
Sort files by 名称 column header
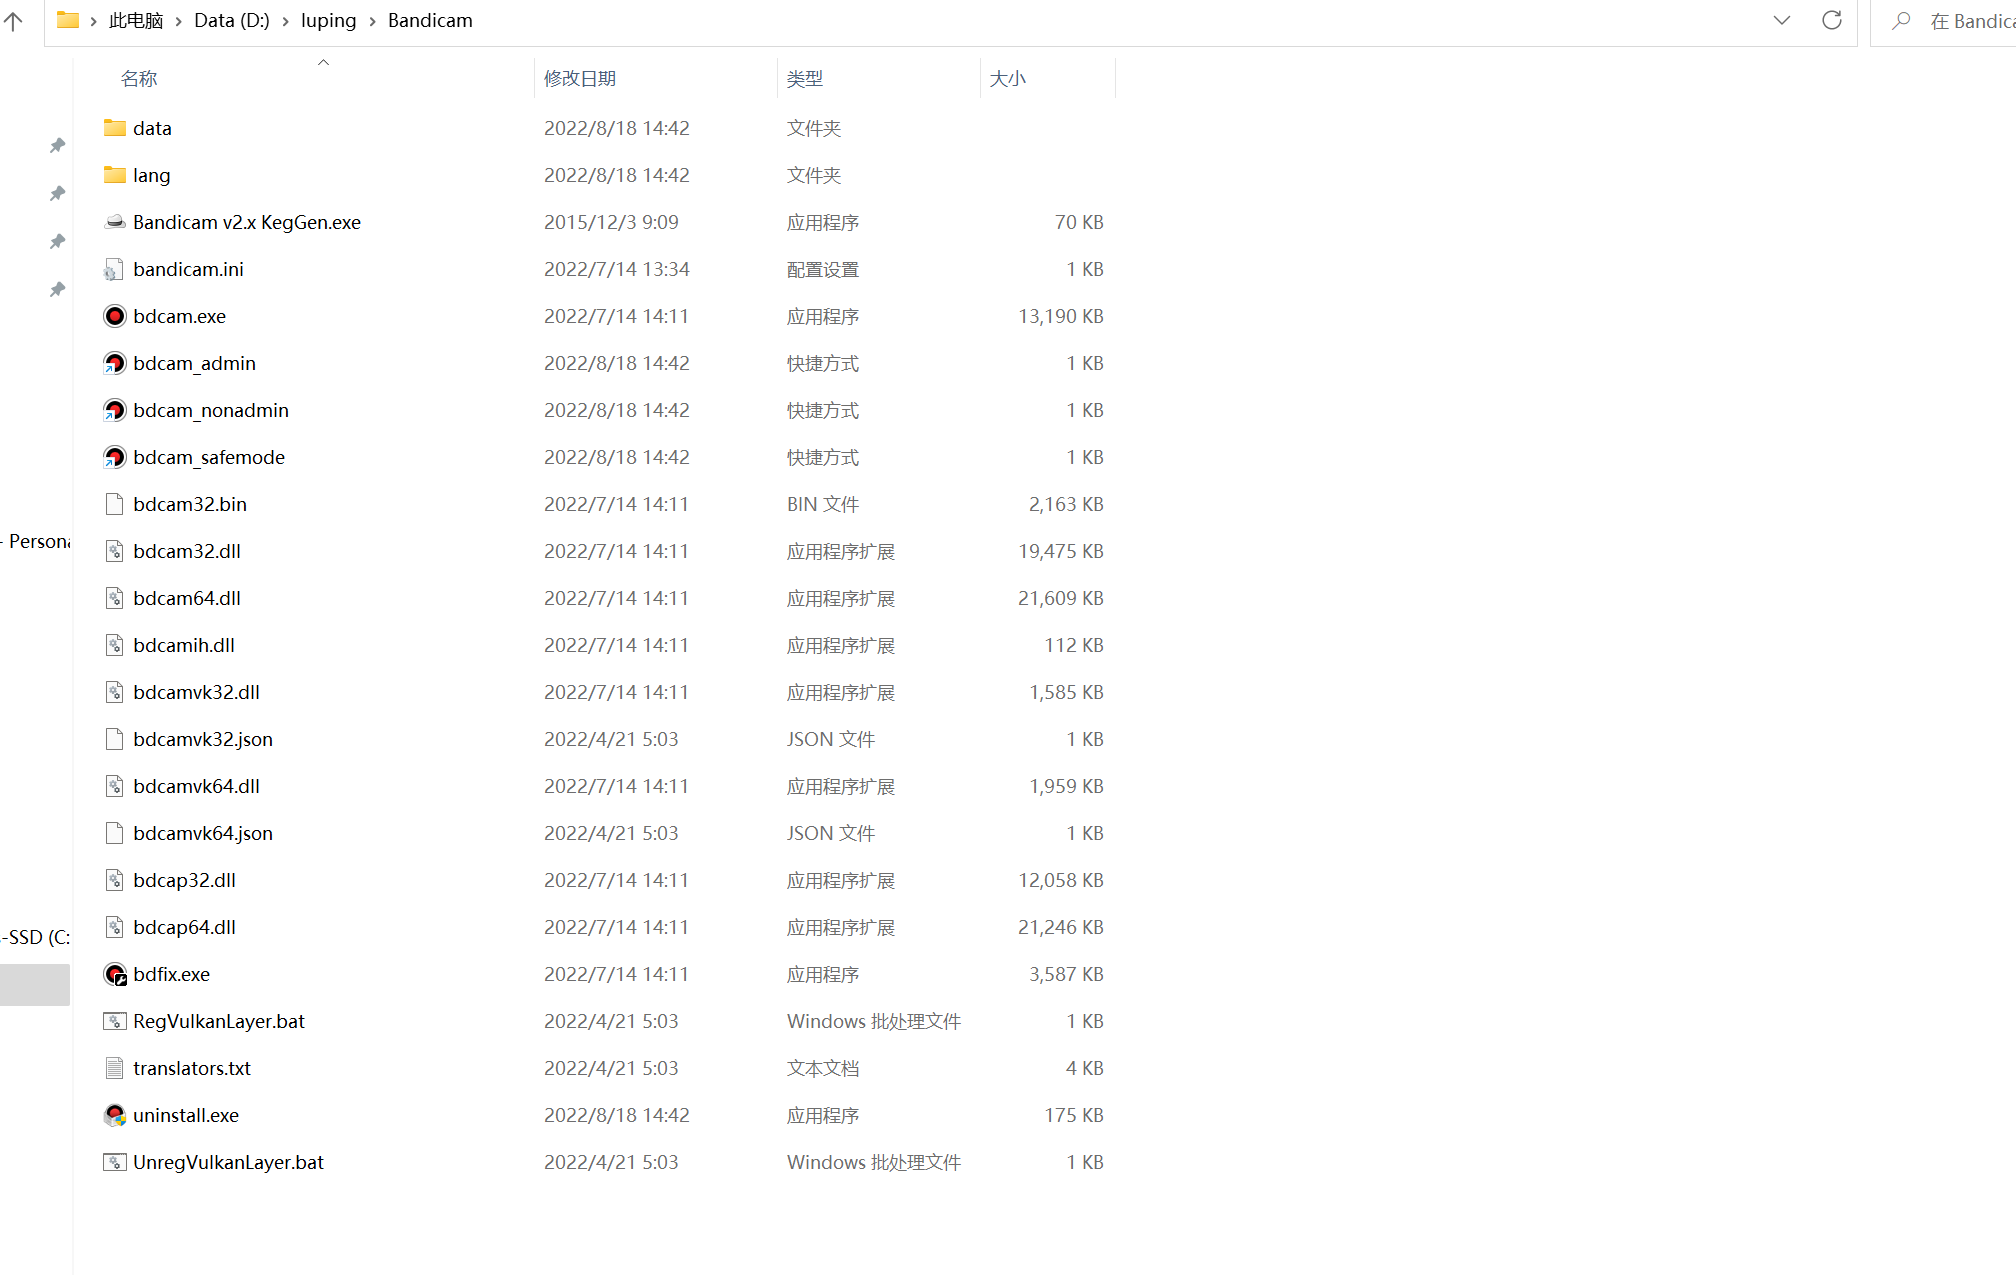pos(139,78)
